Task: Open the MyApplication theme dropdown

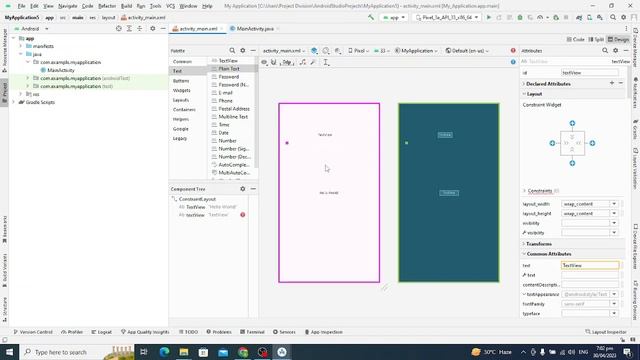Action: click(x=416, y=51)
